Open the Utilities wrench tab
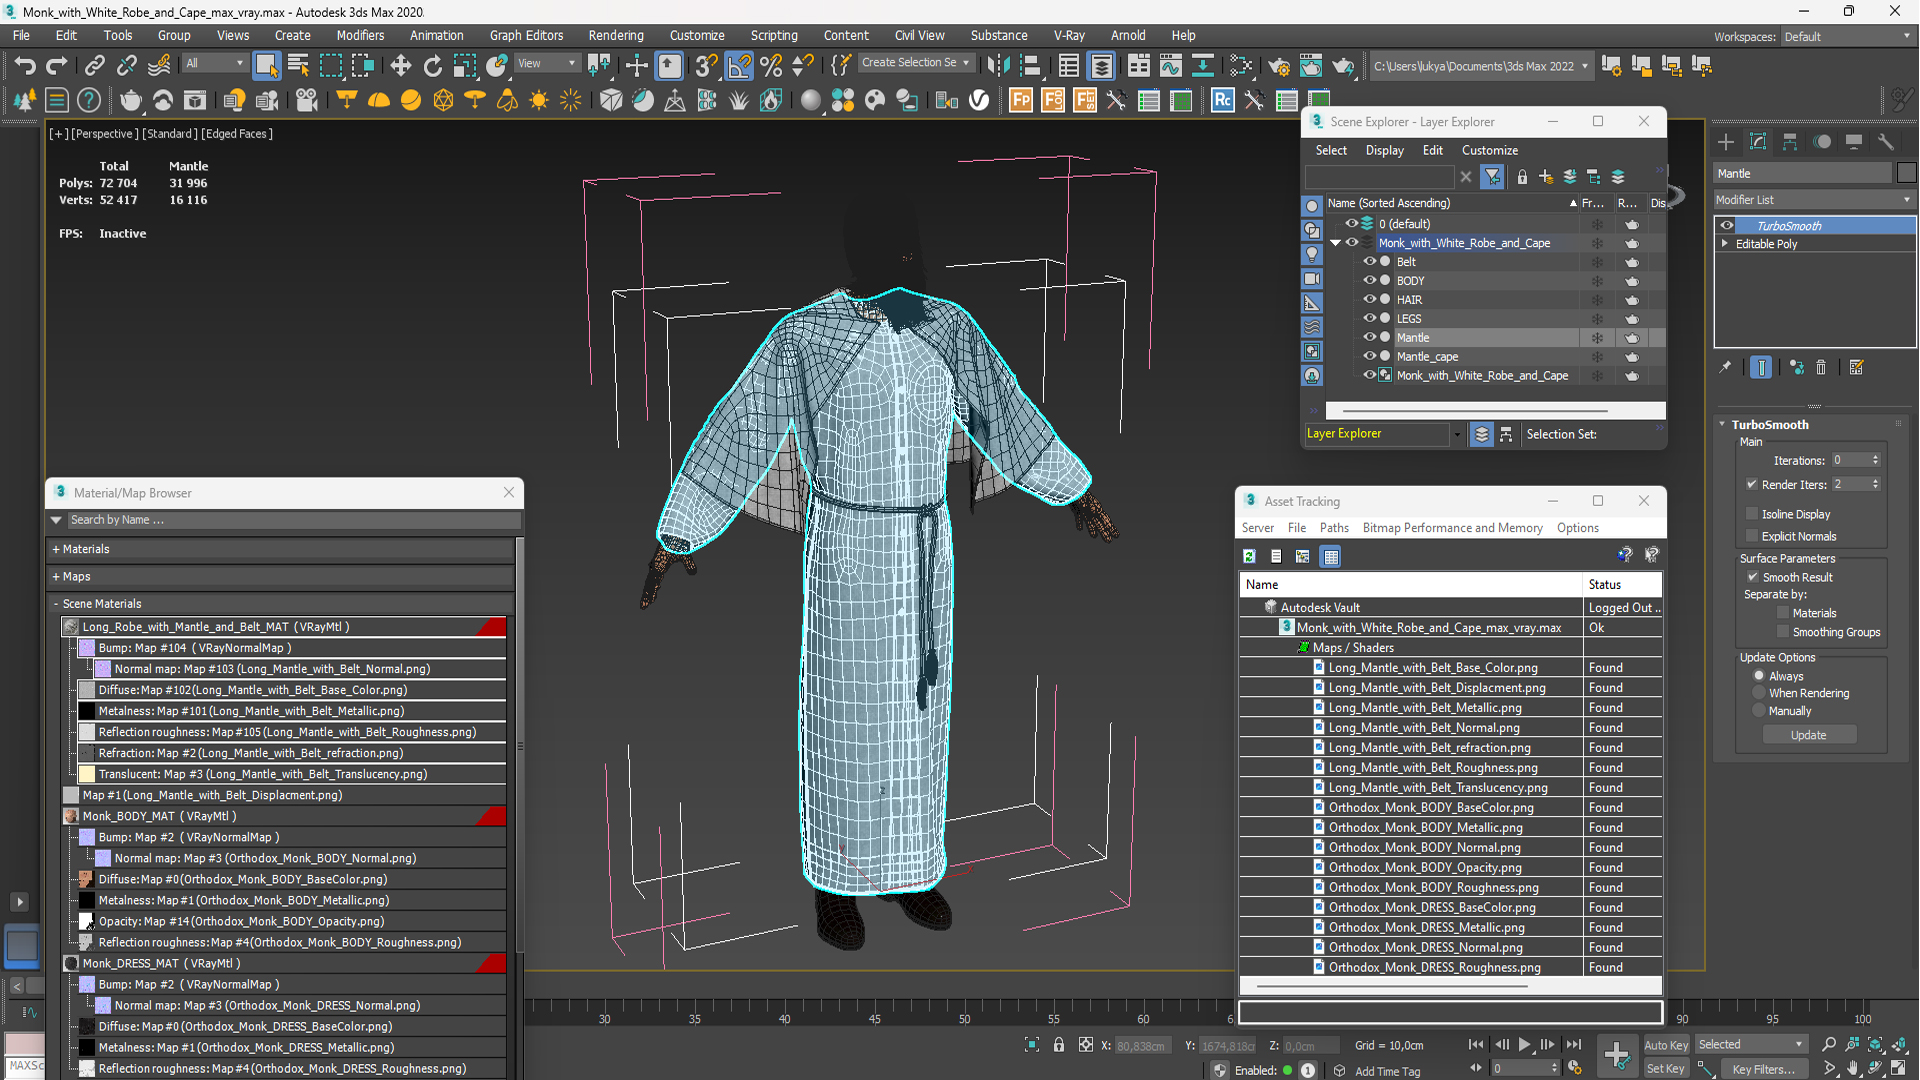The height and width of the screenshot is (1080, 1920). click(x=1886, y=142)
